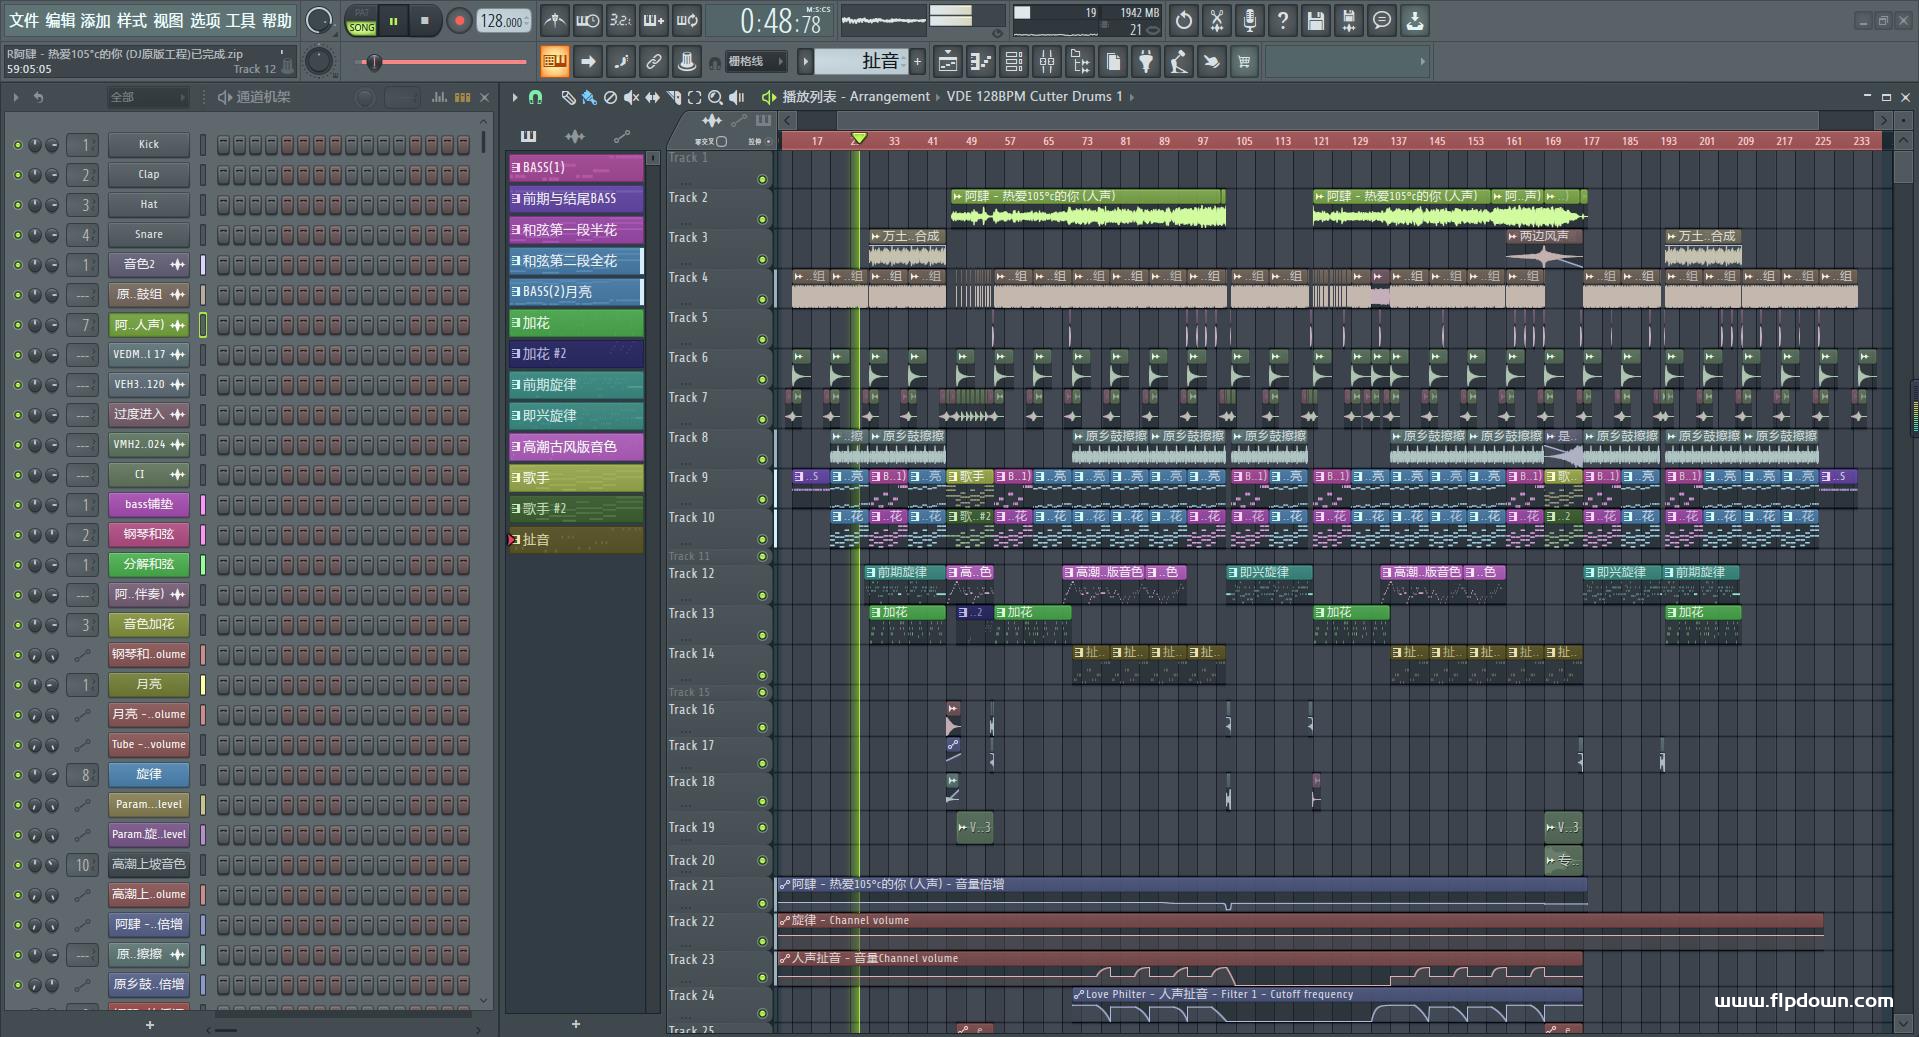This screenshot has width=1919, height=1037.
Task: Open pattern selector arrow beside 扯音
Action: click(x=805, y=62)
